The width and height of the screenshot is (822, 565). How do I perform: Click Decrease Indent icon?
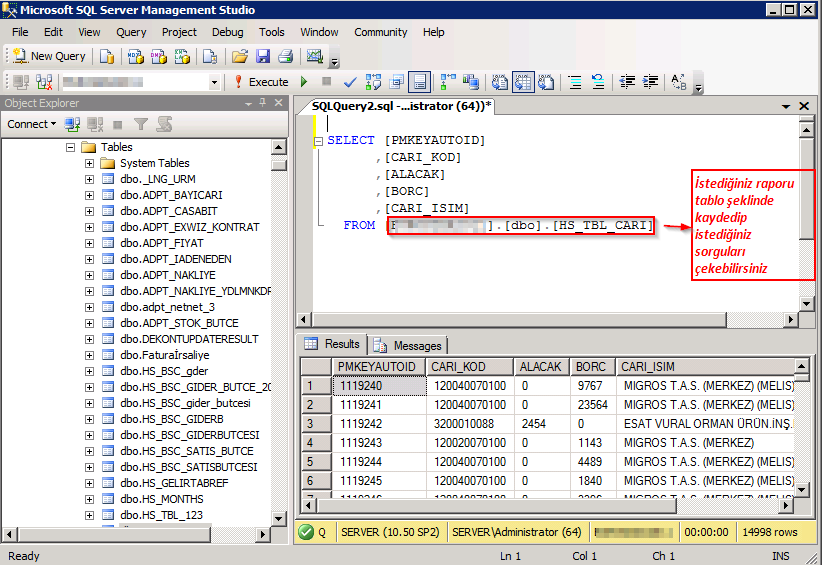pos(627,82)
